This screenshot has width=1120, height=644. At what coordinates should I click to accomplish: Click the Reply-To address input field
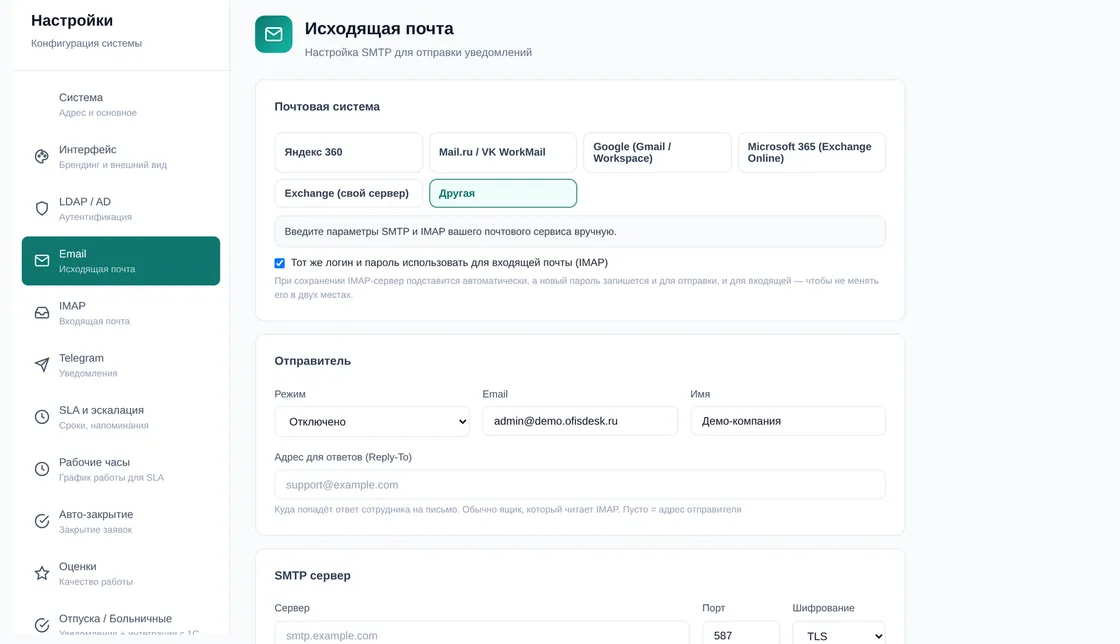[580, 485]
